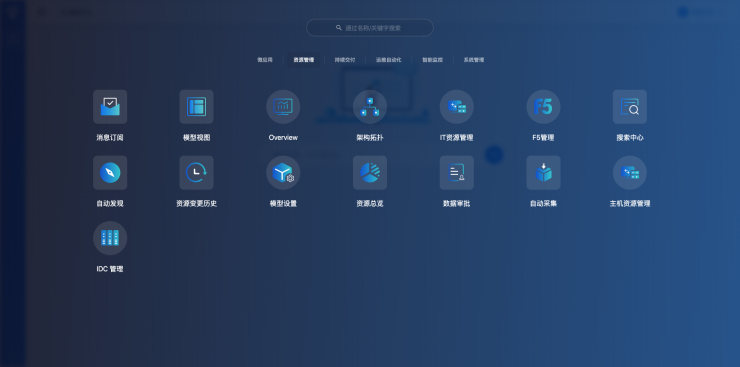Open 架构拓扑 topology icon
740x367 pixels.
coord(370,107)
